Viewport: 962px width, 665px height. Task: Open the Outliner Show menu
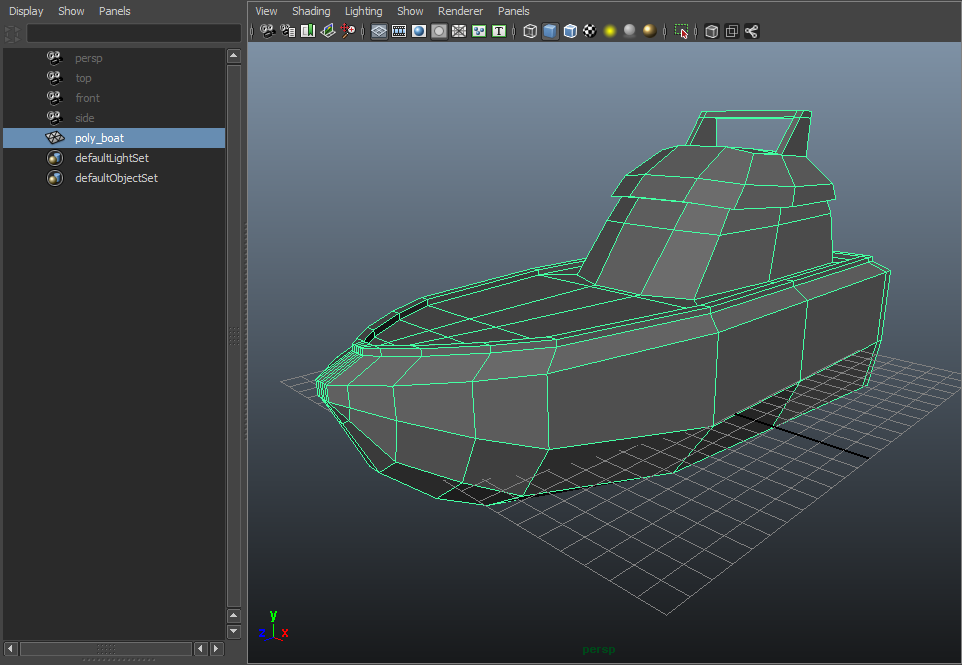coord(71,11)
